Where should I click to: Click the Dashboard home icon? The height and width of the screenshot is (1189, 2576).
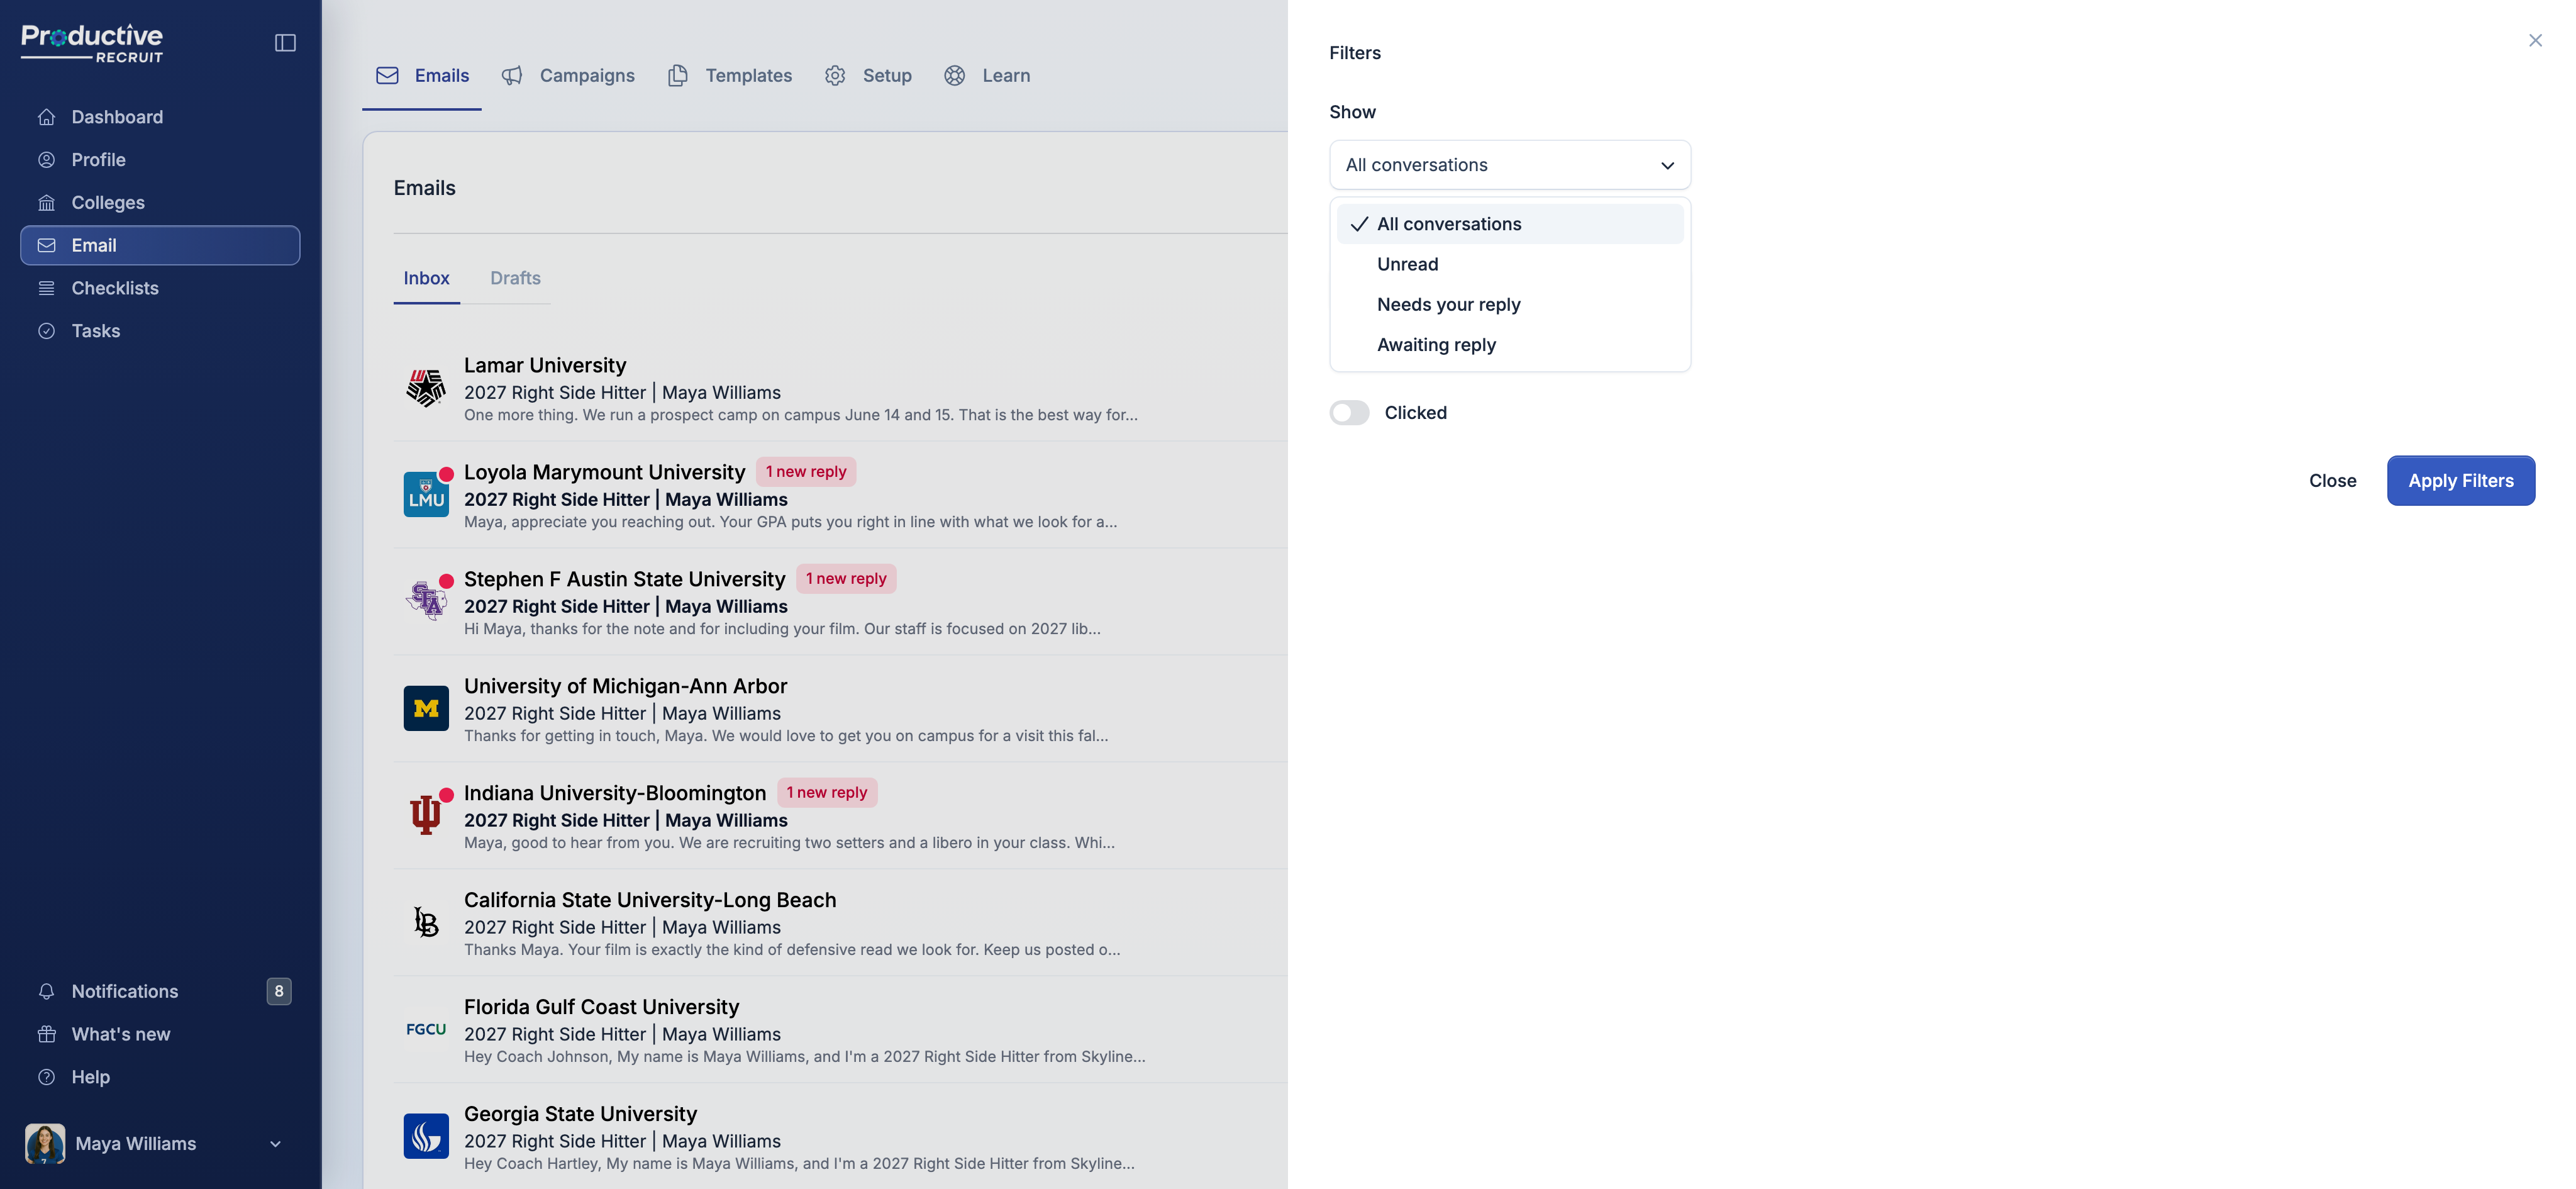46,117
